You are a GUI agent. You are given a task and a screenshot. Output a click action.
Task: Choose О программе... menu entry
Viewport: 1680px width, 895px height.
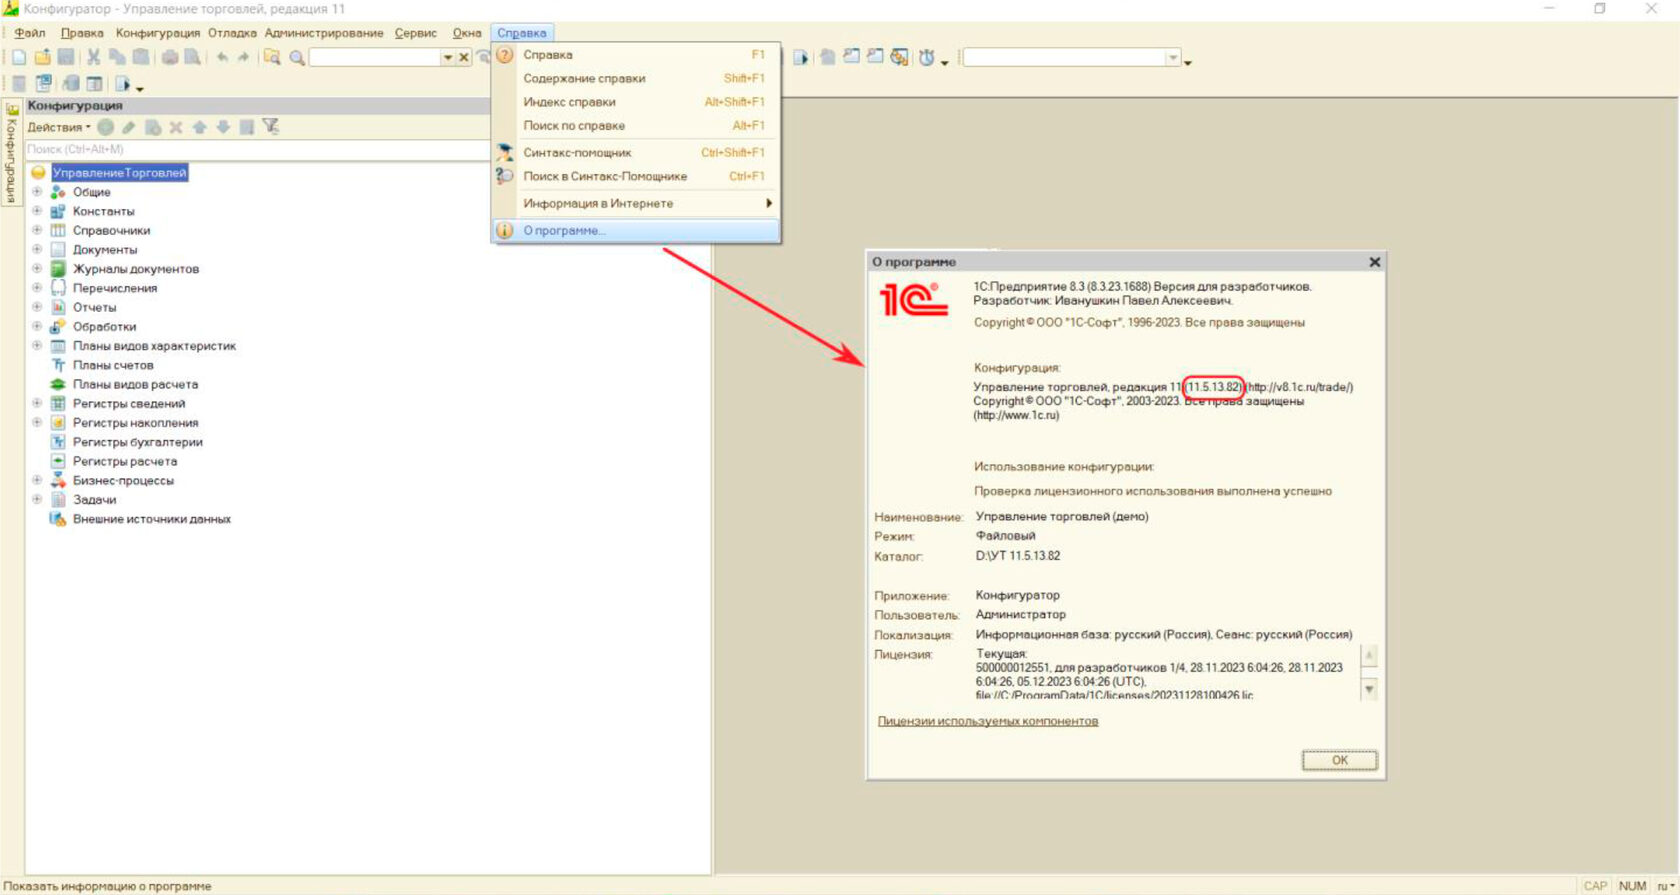[636, 230]
